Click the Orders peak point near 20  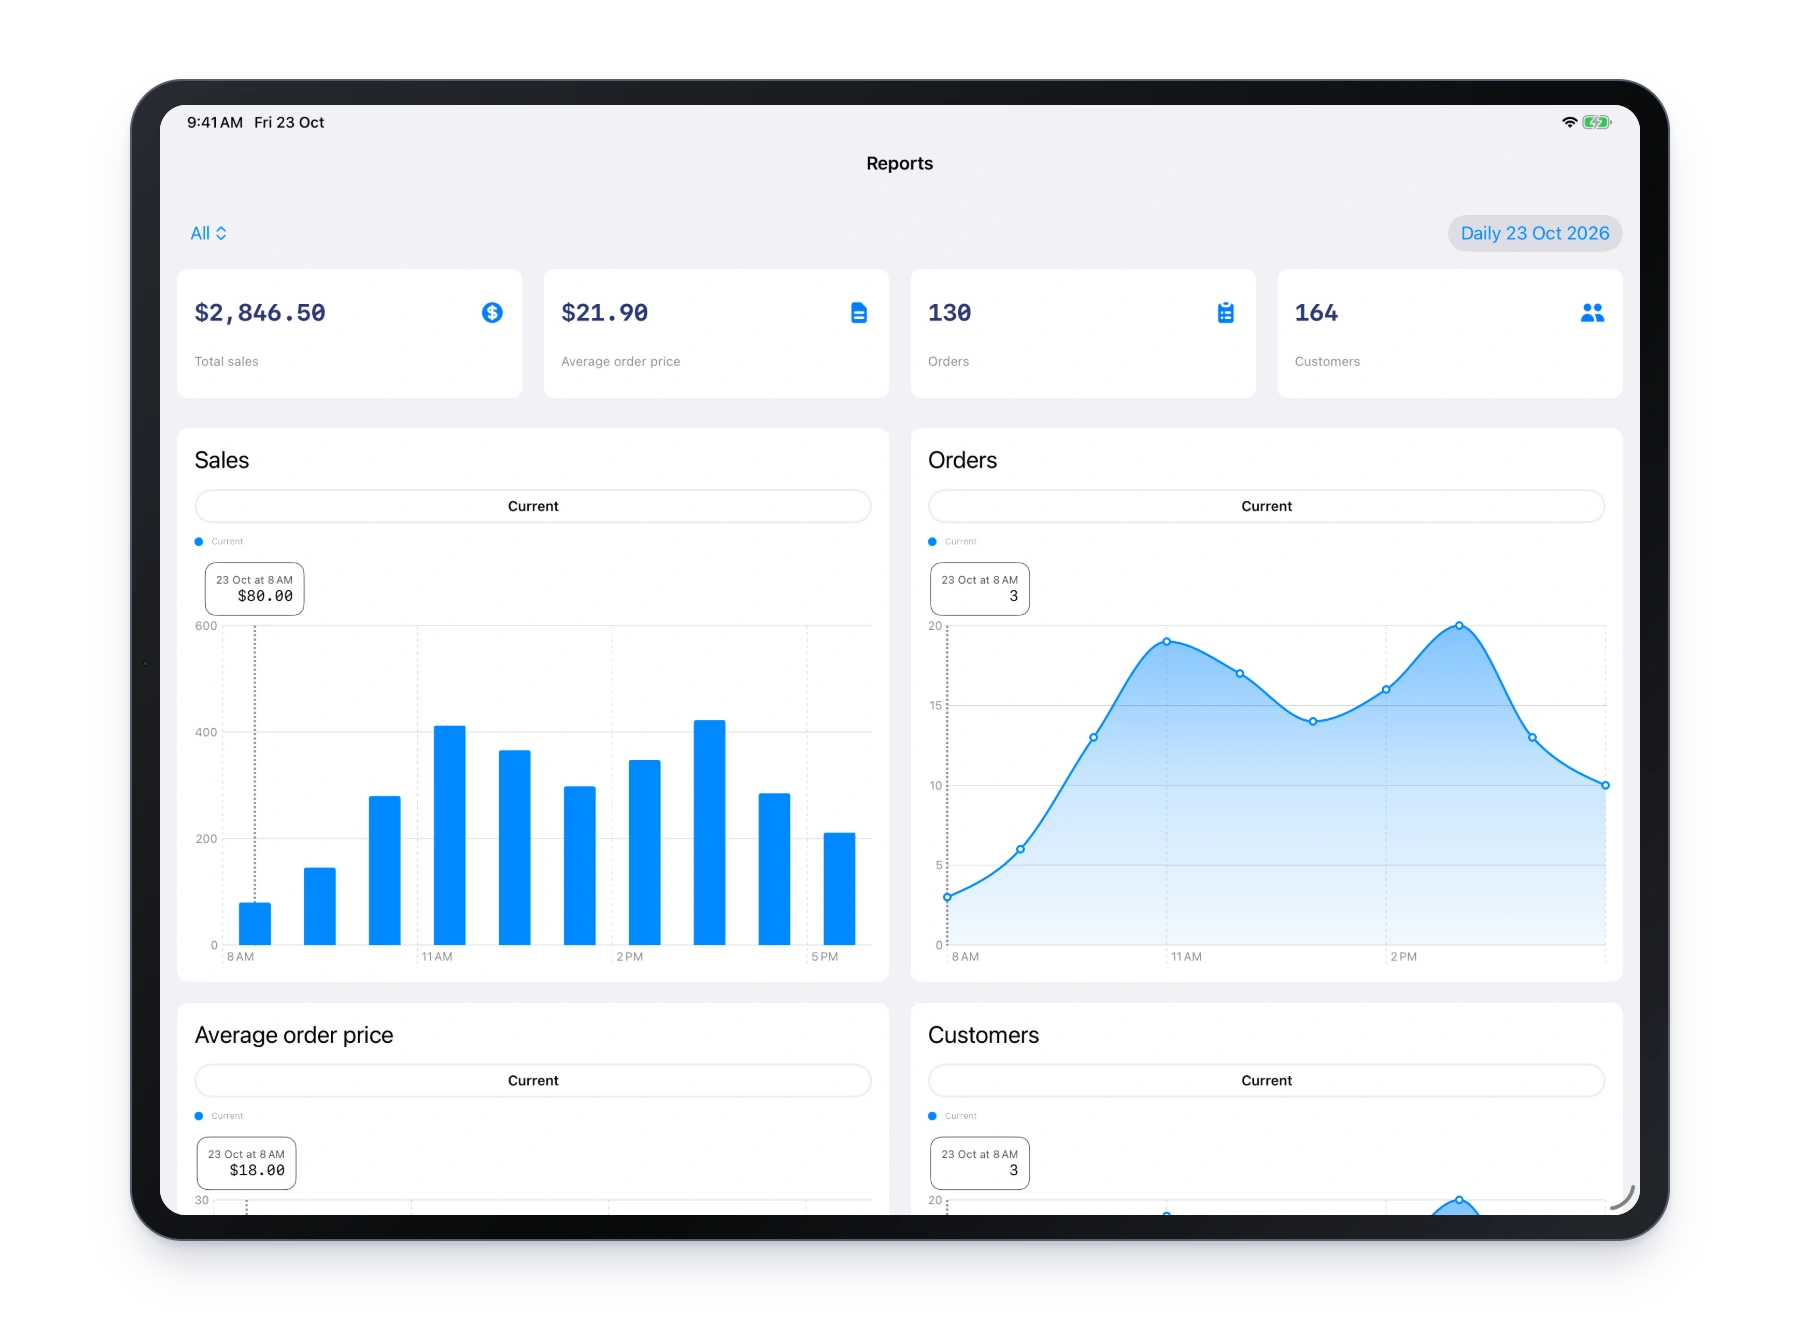pyautogui.click(x=1459, y=625)
